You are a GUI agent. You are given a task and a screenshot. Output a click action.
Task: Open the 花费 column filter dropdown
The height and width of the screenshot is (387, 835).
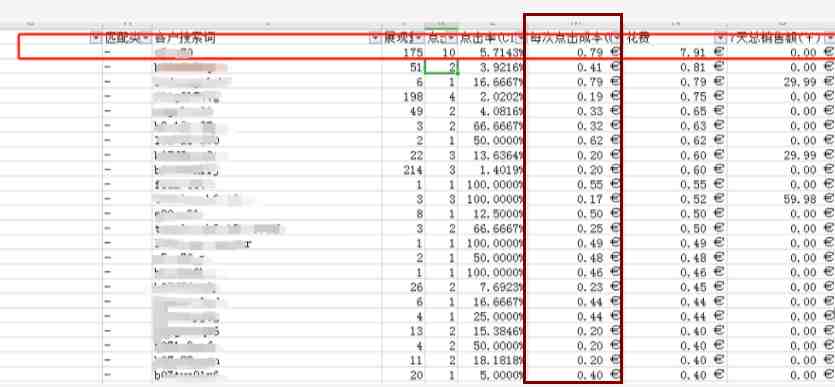click(x=721, y=38)
